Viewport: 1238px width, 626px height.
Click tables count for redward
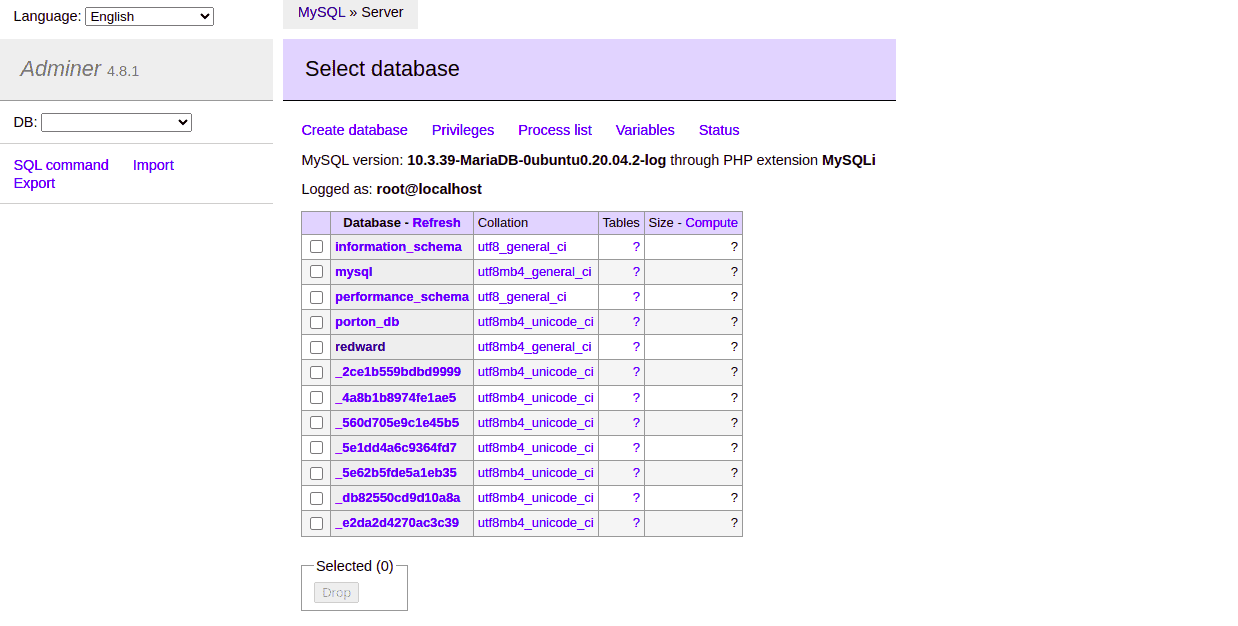(636, 347)
